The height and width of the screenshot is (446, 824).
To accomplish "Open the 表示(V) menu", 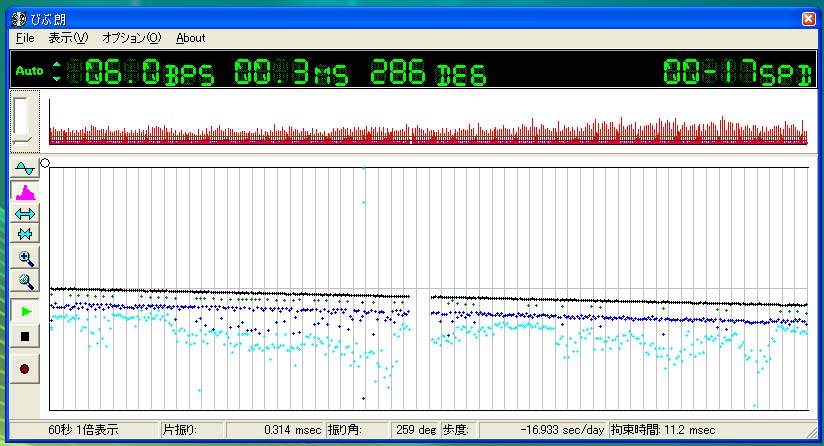I will (x=68, y=38).
